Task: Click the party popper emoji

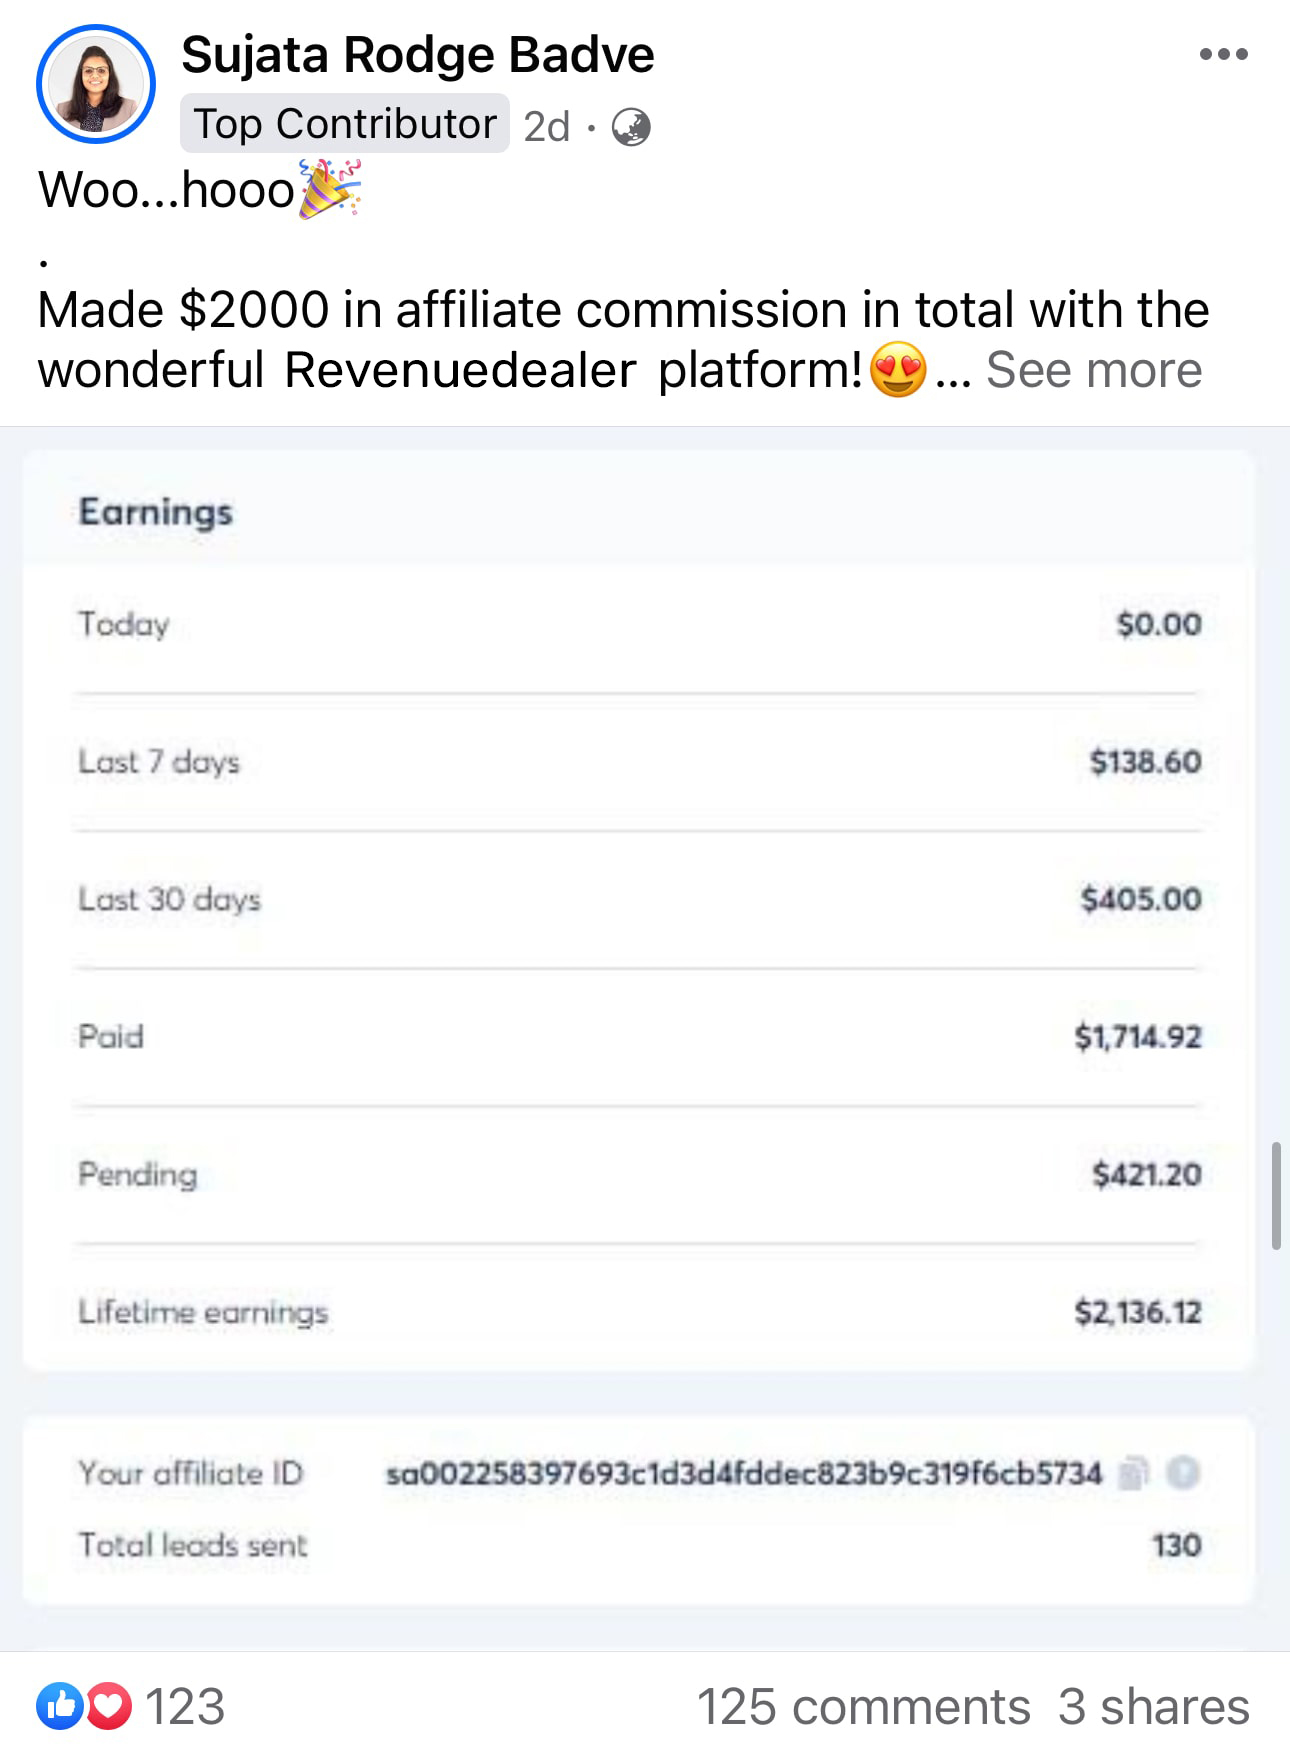Action: (330, 189)
